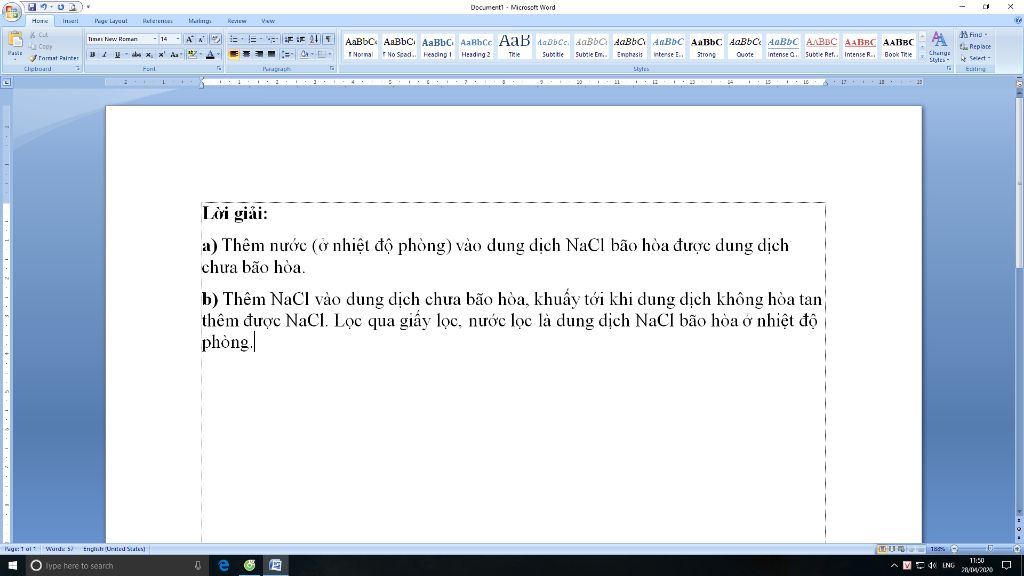Justify the paragraph text
The width and height of the screenshot is (1024, 576).
[x=271, y=54]
